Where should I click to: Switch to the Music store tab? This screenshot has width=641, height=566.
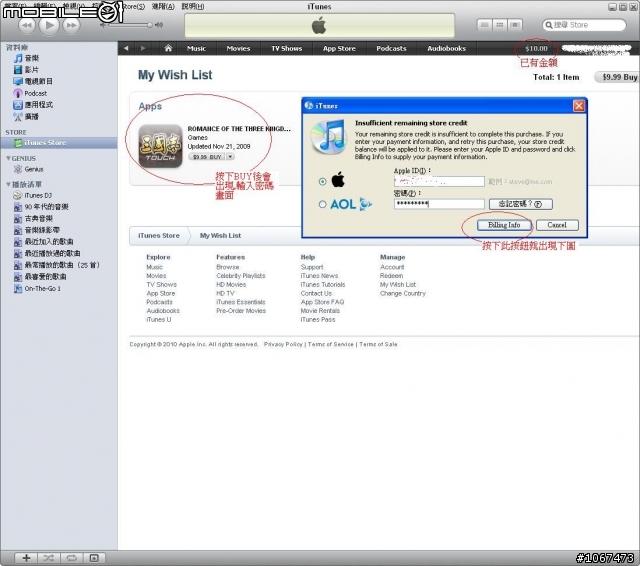[196, 48]
